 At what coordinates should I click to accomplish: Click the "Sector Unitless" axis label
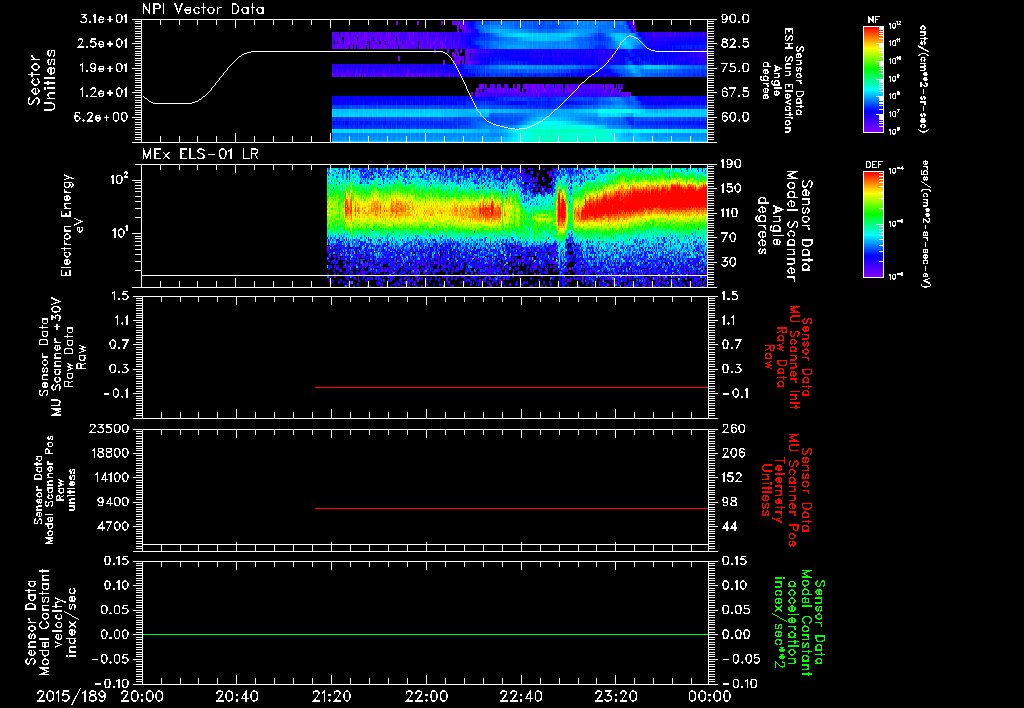(42, 80)
